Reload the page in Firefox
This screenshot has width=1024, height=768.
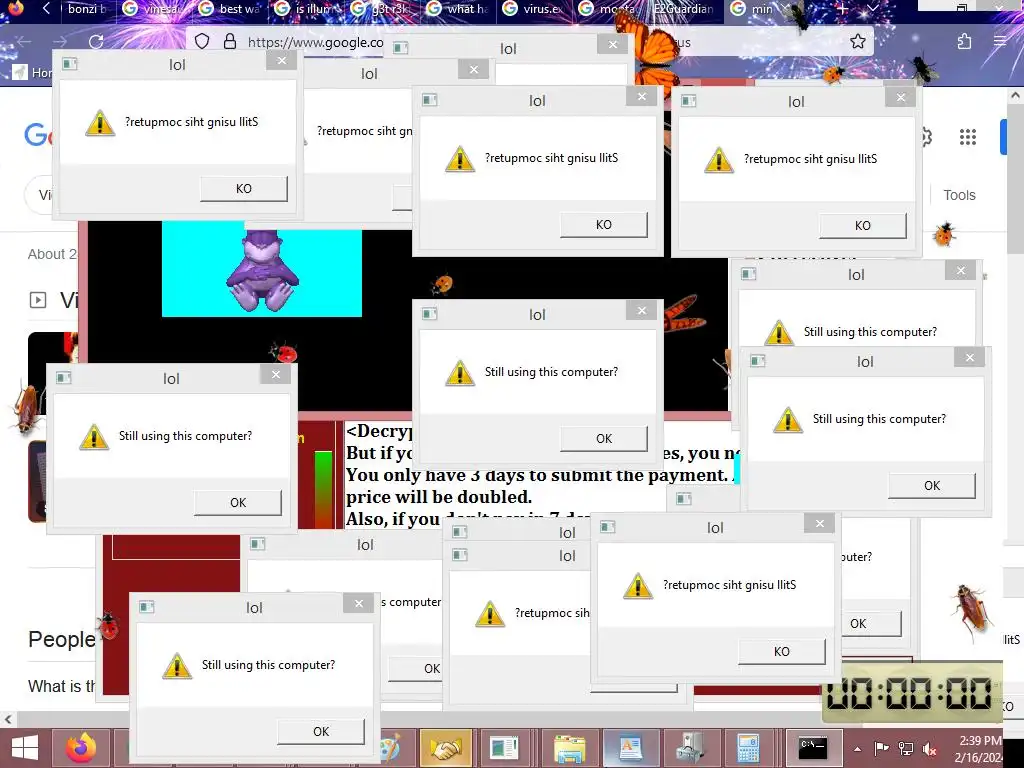[x=96, y=42]
